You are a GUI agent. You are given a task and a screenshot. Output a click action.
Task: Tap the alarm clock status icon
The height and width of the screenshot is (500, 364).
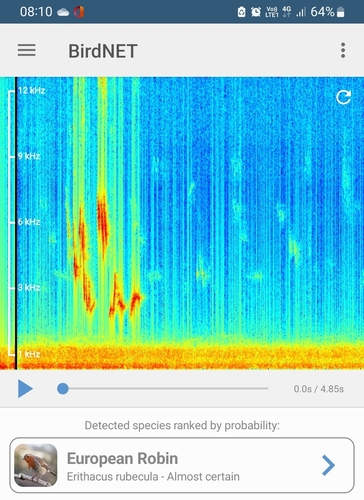pos(256,12)
